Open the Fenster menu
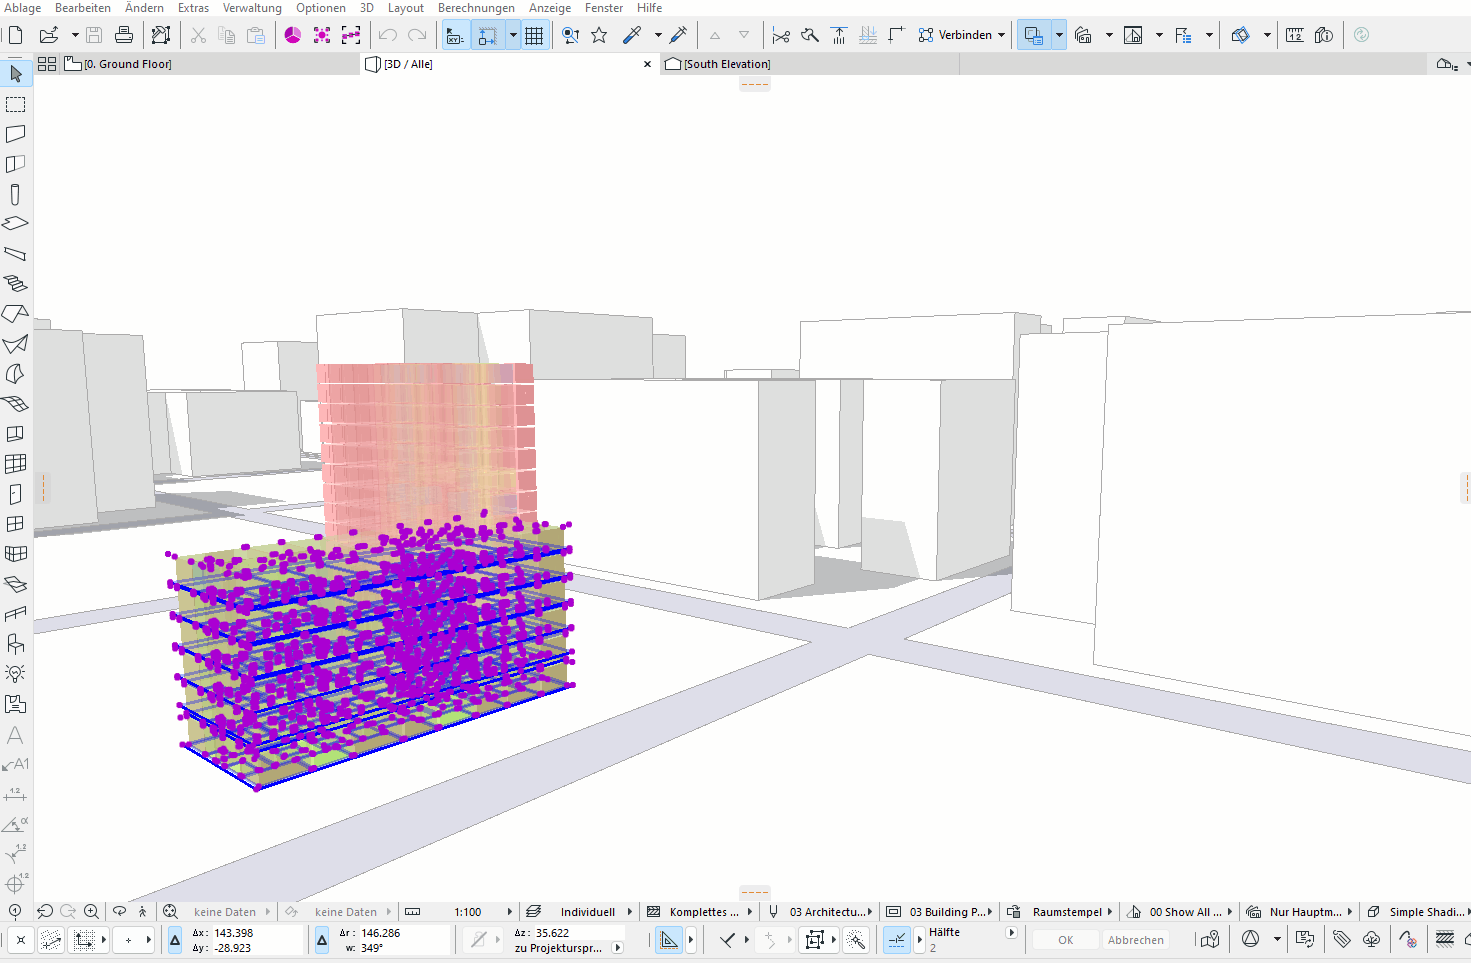 pos(604,8)
